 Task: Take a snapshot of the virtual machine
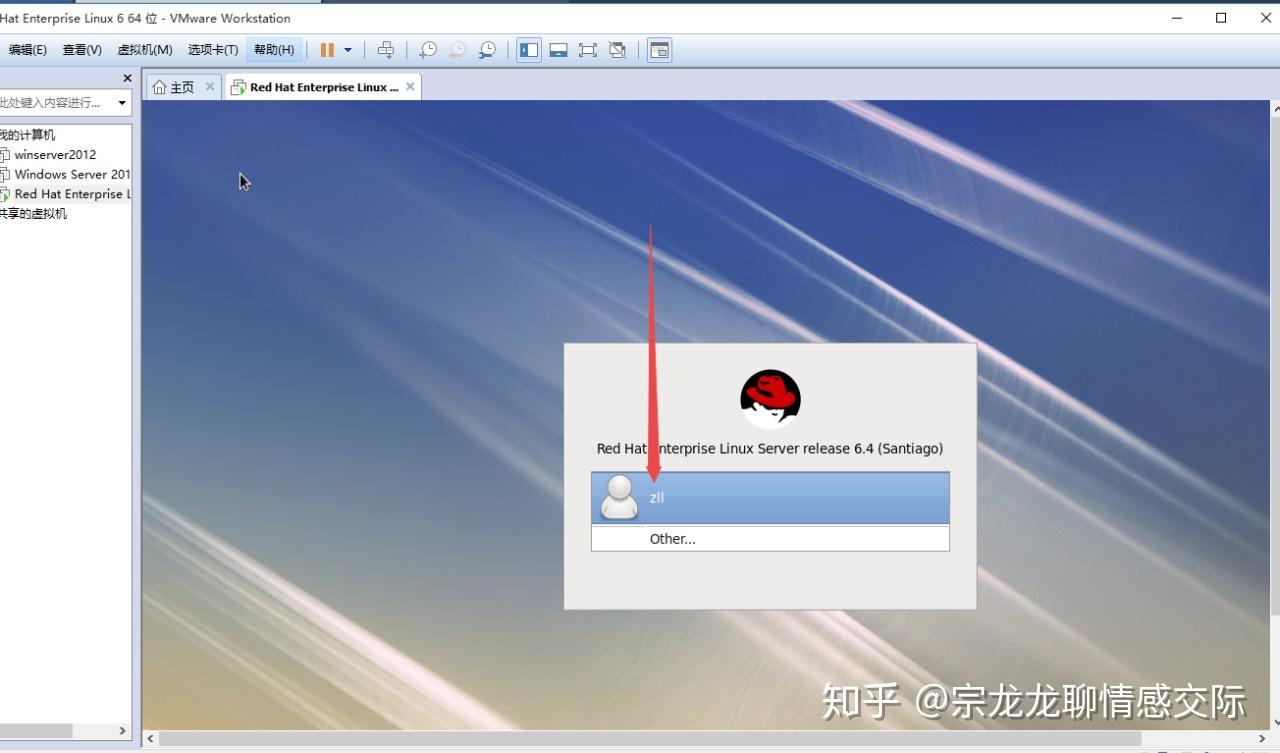[x=428, y=50]
